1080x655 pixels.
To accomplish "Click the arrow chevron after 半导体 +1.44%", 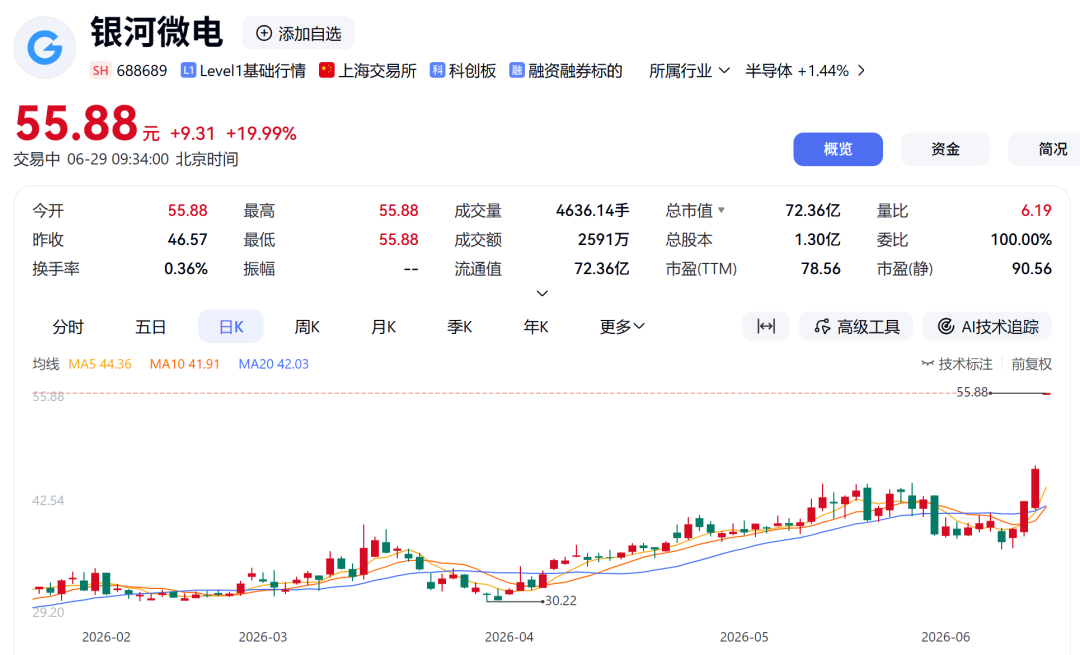I will point(861,70).
